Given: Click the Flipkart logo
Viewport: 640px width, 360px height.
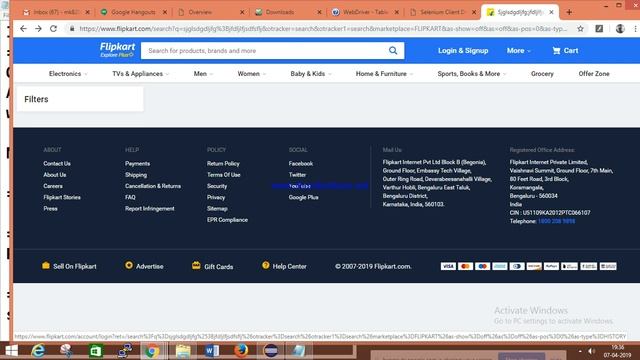Looking at the screenshot, I should 117,50.
